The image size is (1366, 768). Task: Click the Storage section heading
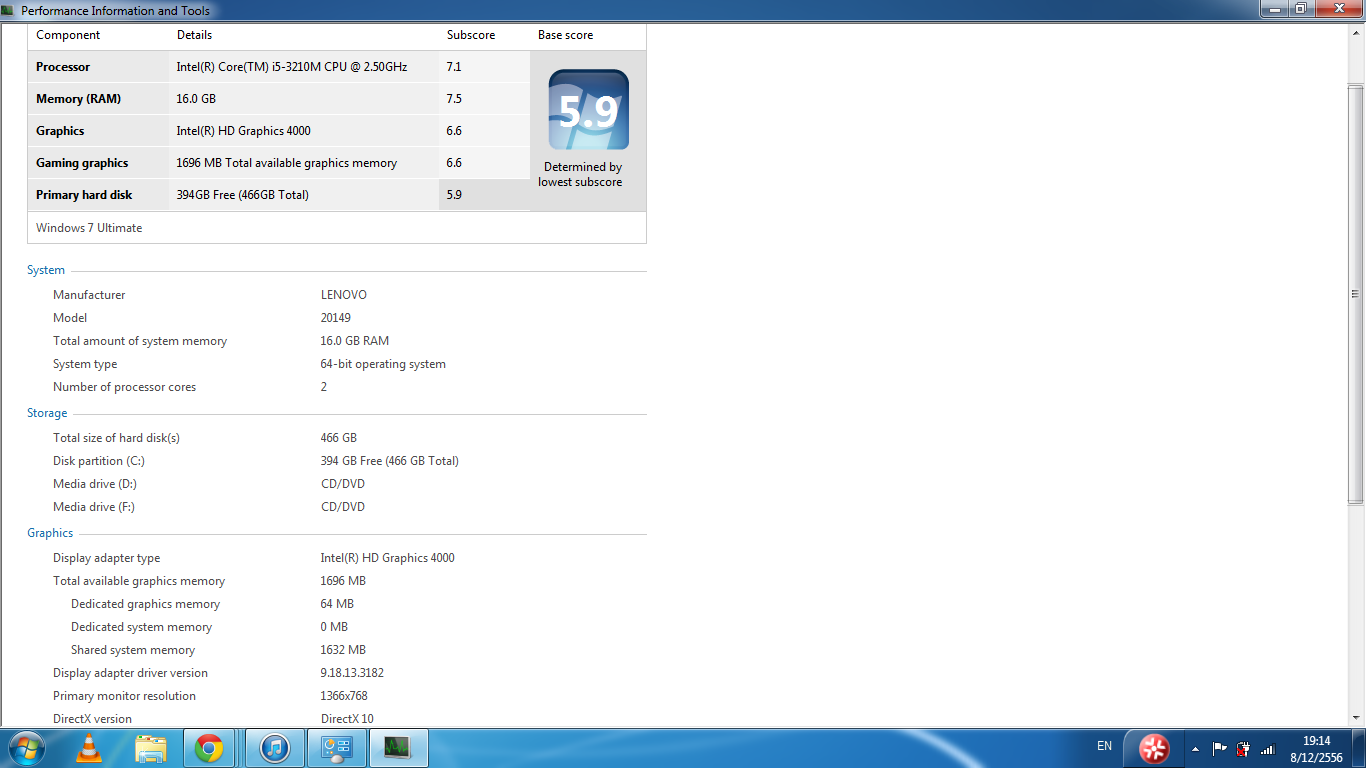tap(47, 413)
